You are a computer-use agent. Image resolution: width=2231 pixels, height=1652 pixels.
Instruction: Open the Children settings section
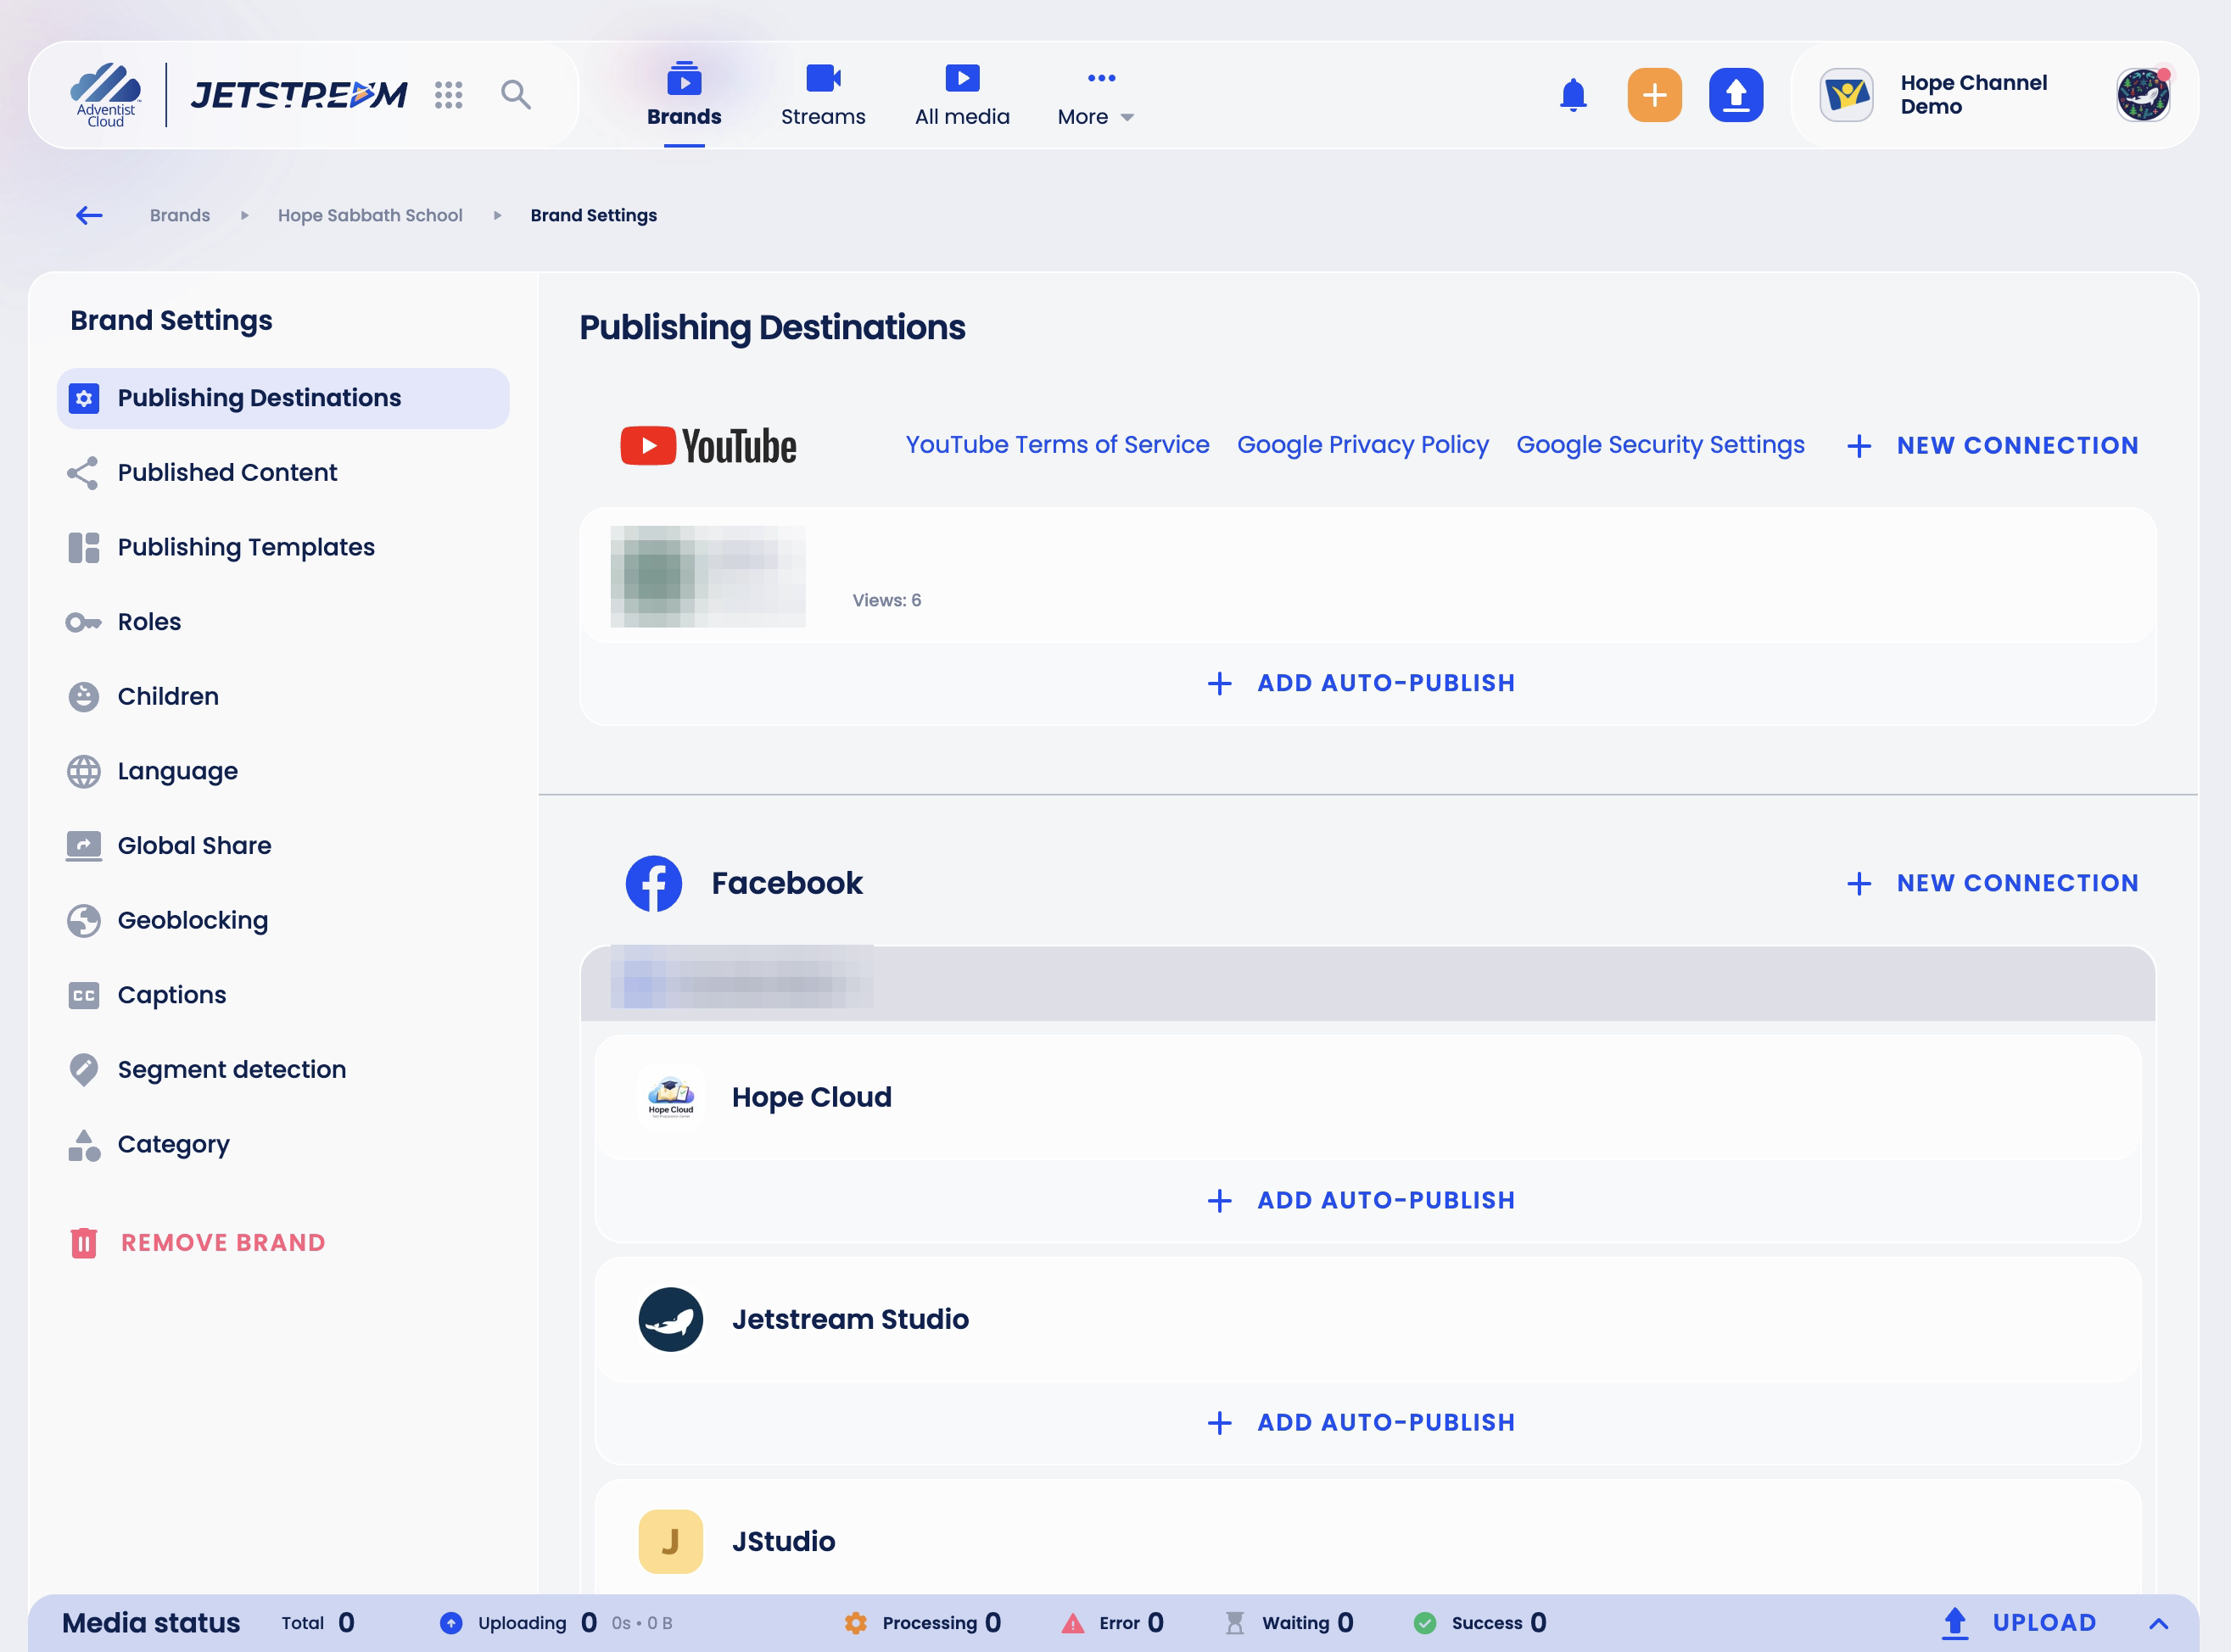click(283, 697)
